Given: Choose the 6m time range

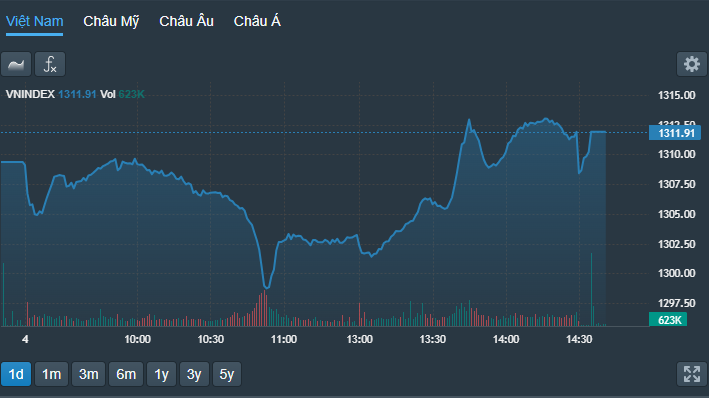Looking at the screenshot, I should tap(126, 374).
